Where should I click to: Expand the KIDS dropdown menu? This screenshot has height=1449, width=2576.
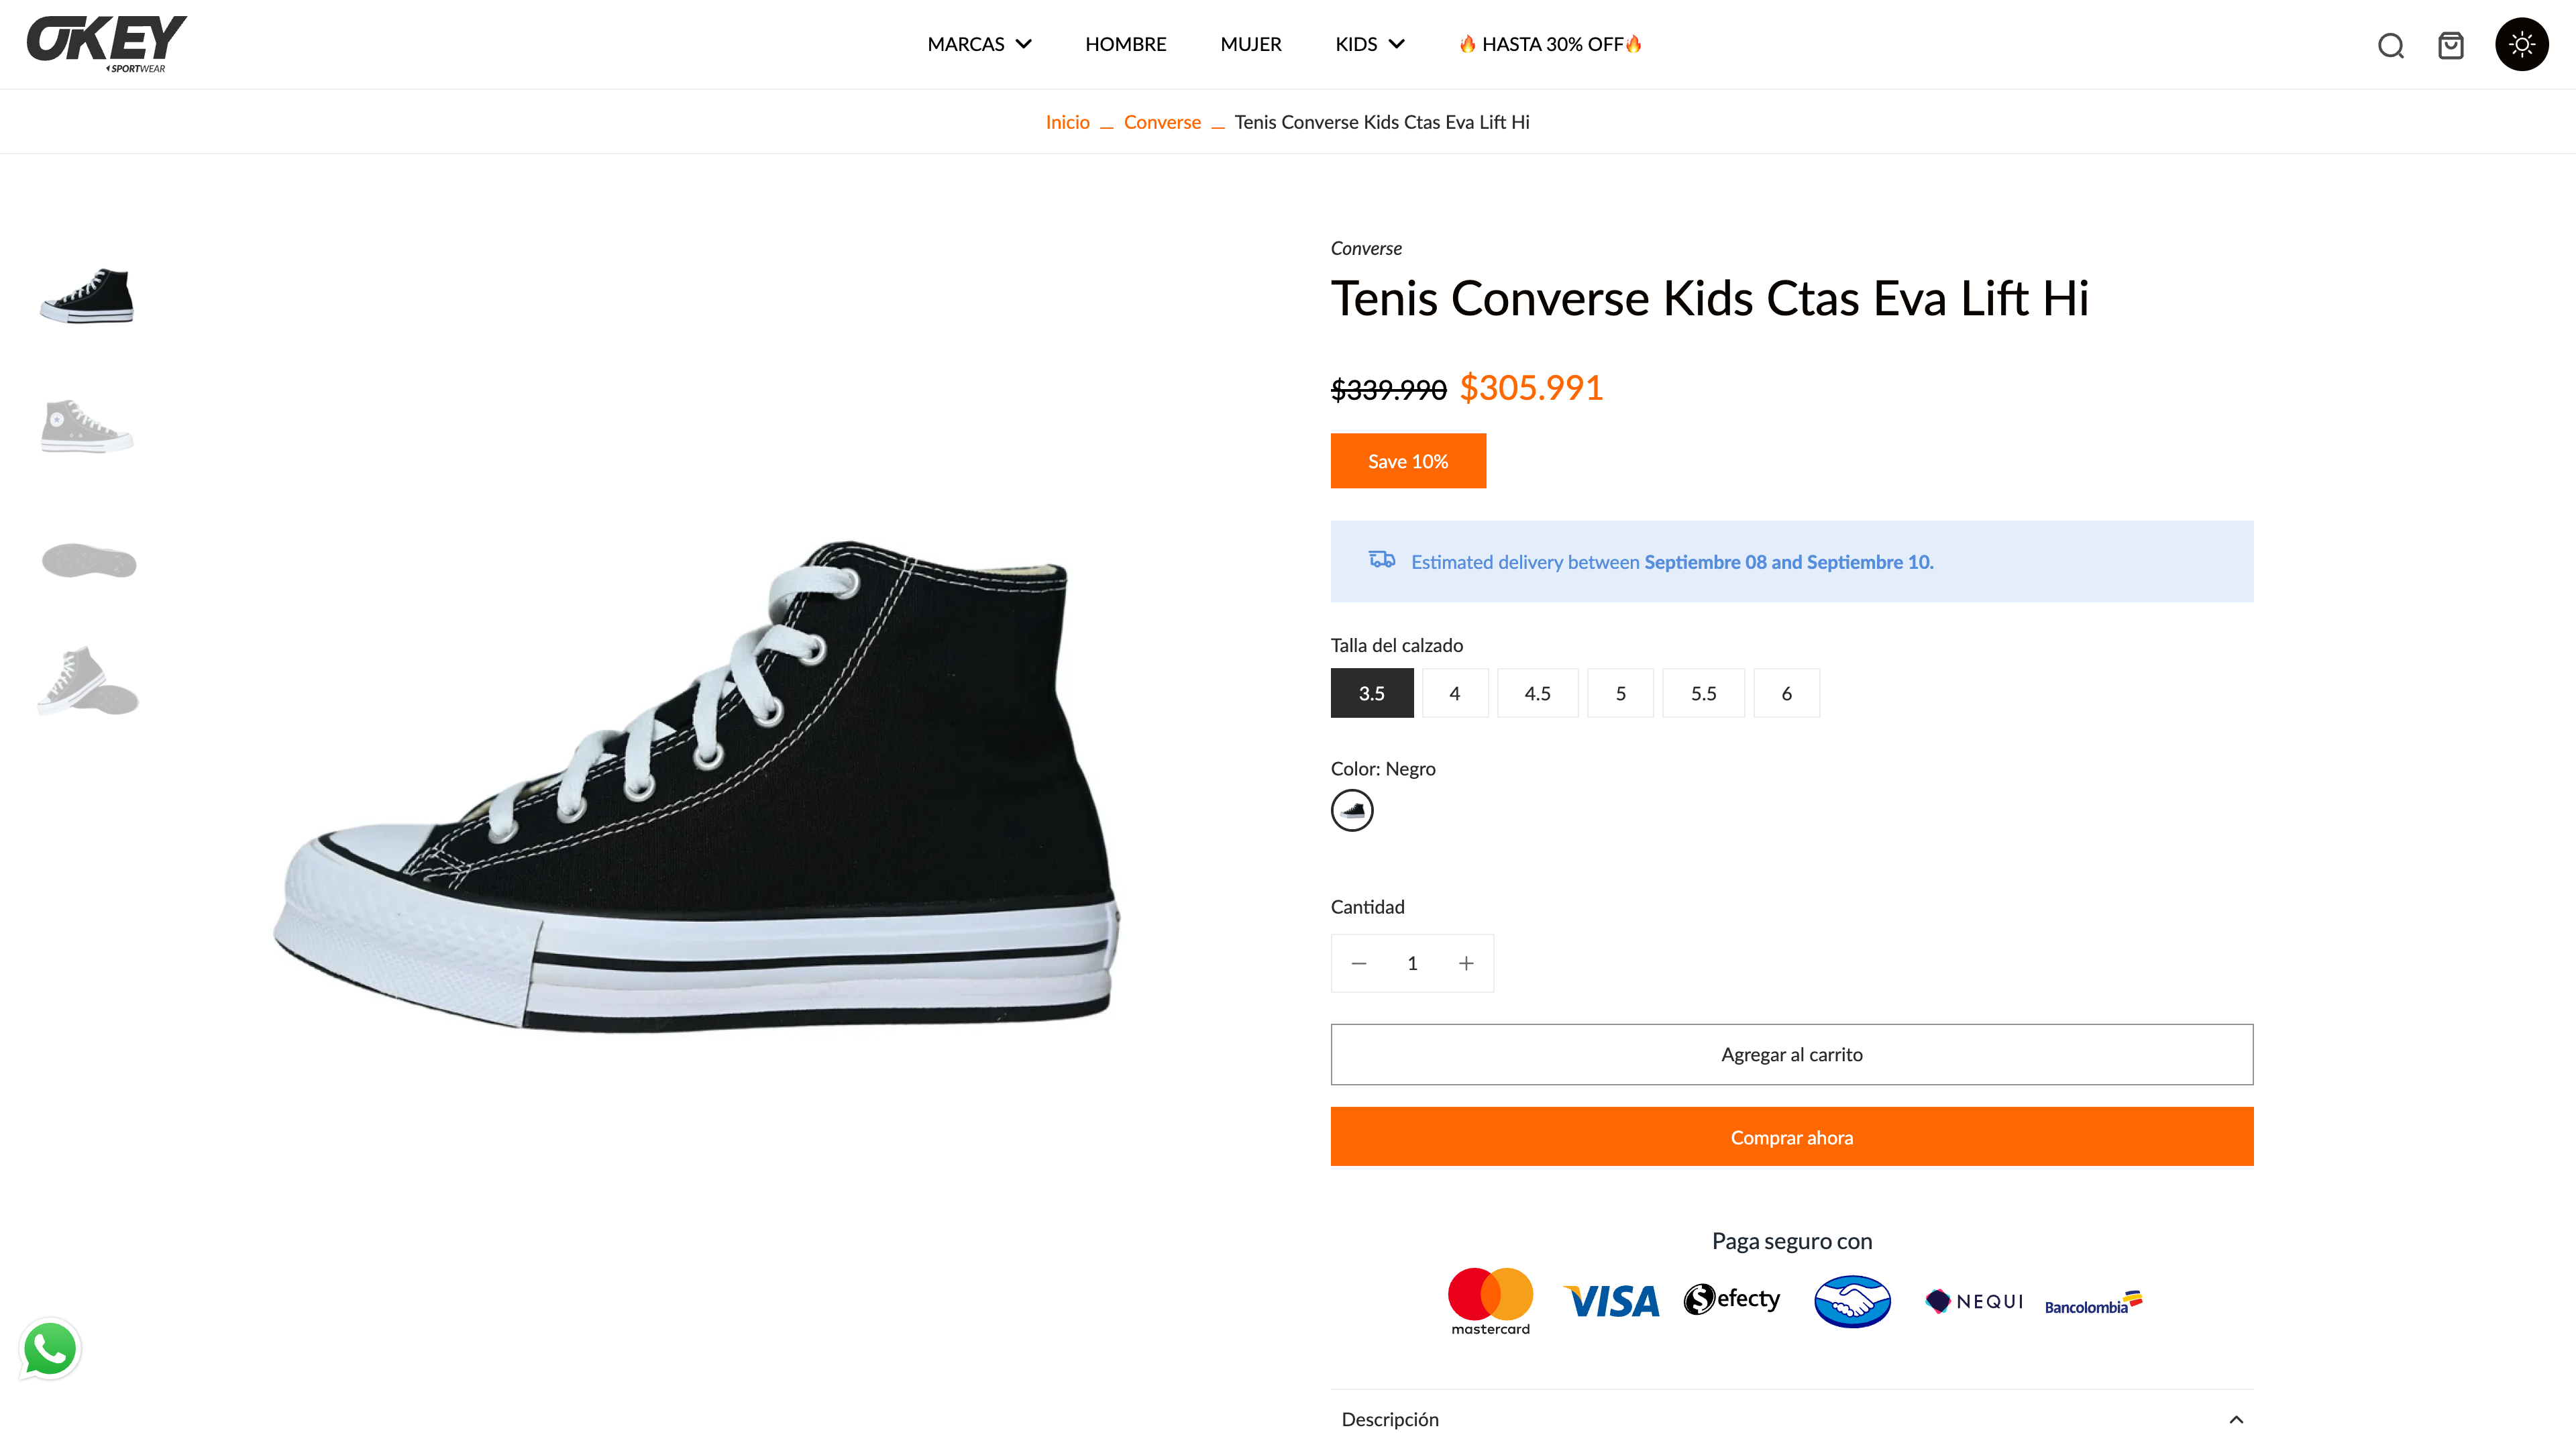tap(1370, 44)
